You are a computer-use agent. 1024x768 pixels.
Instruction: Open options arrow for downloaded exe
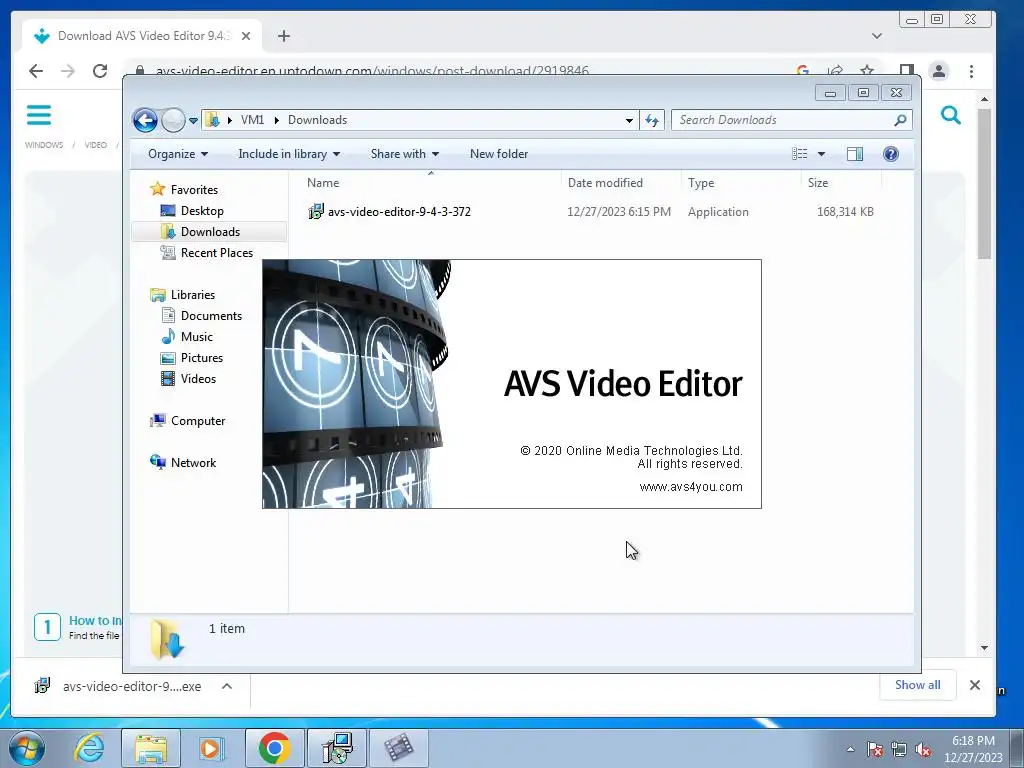[x=227, y=686]
